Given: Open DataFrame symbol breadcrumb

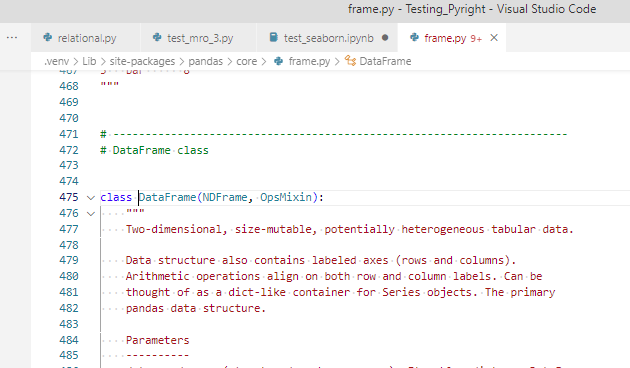Looking at the screenshot, I should (385, 61).
